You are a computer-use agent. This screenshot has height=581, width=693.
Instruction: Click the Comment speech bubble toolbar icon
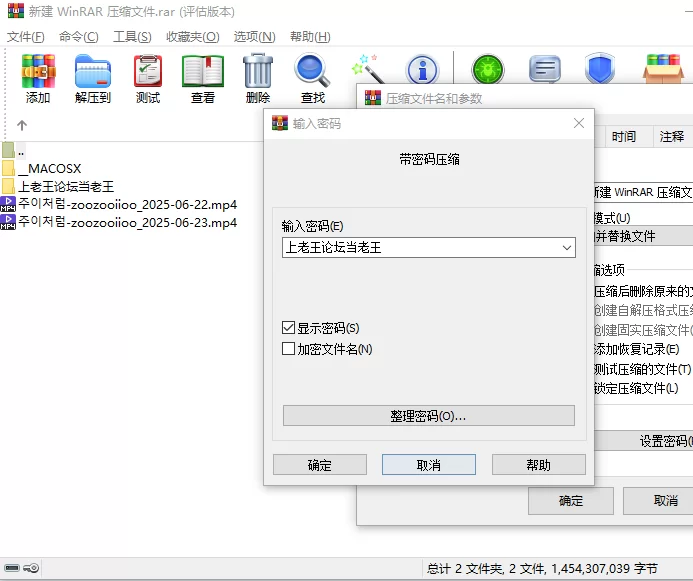pyautogui.click(x=544, y=69)
